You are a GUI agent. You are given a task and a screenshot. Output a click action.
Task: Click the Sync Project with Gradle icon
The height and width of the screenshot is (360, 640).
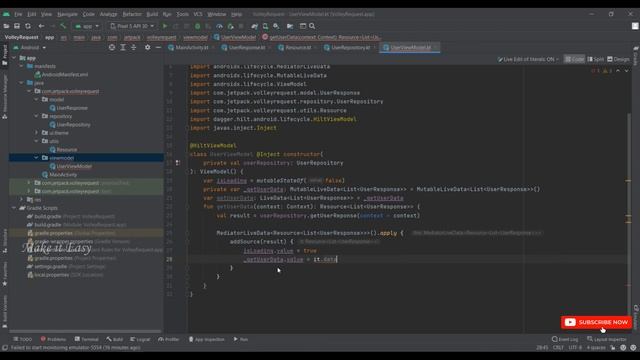(254, 26)
